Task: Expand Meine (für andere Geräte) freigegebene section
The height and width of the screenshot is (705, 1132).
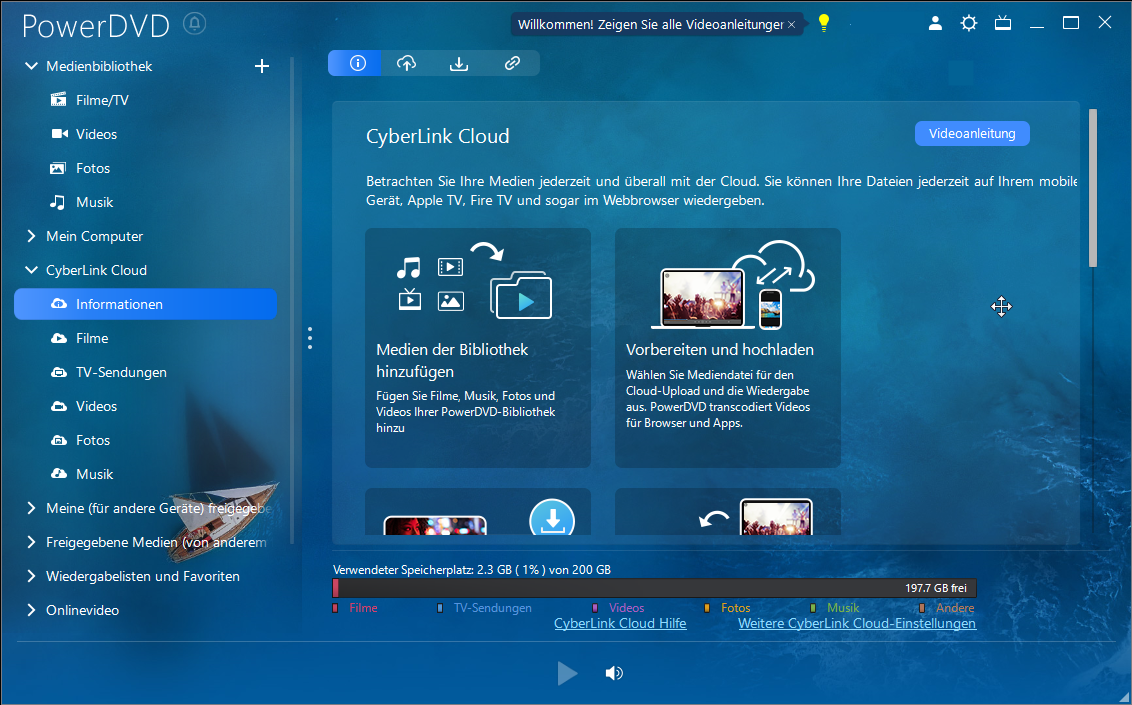Action: point(31,508)
